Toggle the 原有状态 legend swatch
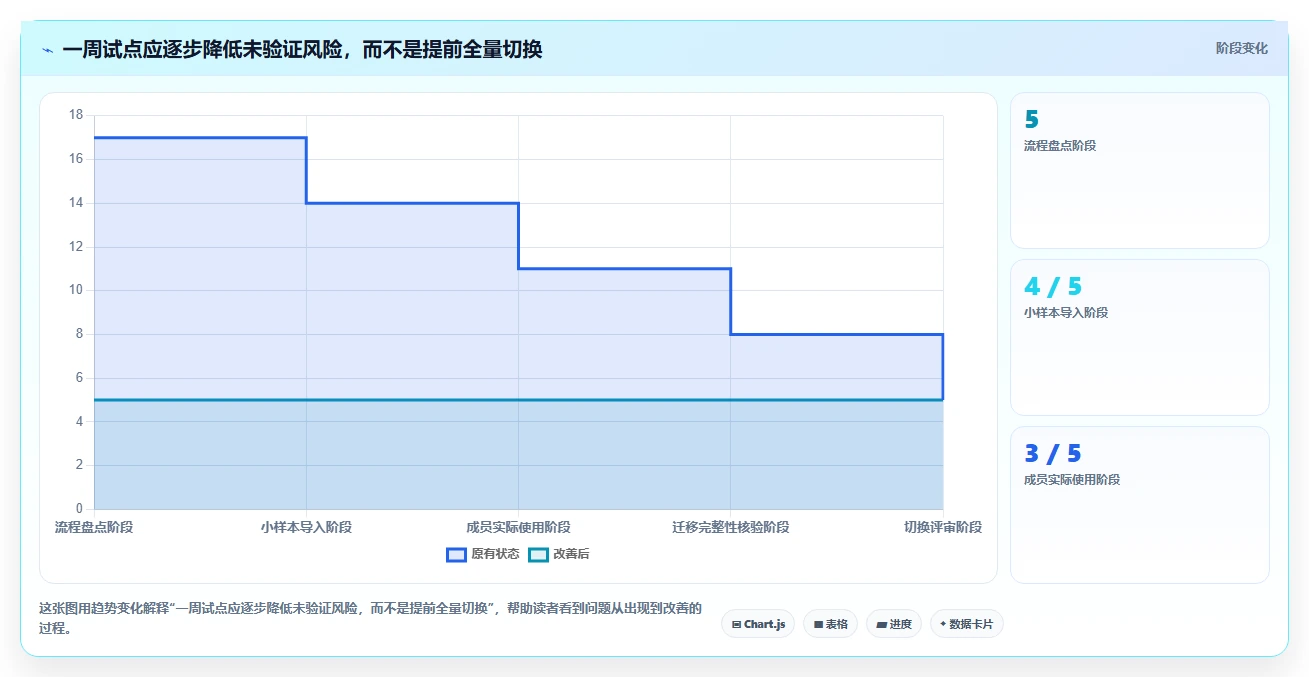This screenshot has height=677, width=1309. [x=456, y=554]
